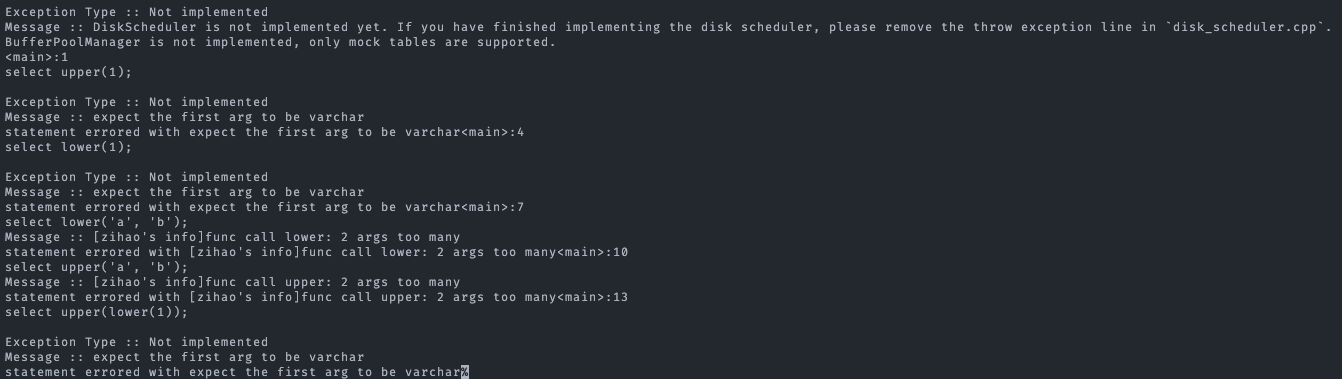Click the last 'Exception Type :: Not implemented' line

[136, 342]
